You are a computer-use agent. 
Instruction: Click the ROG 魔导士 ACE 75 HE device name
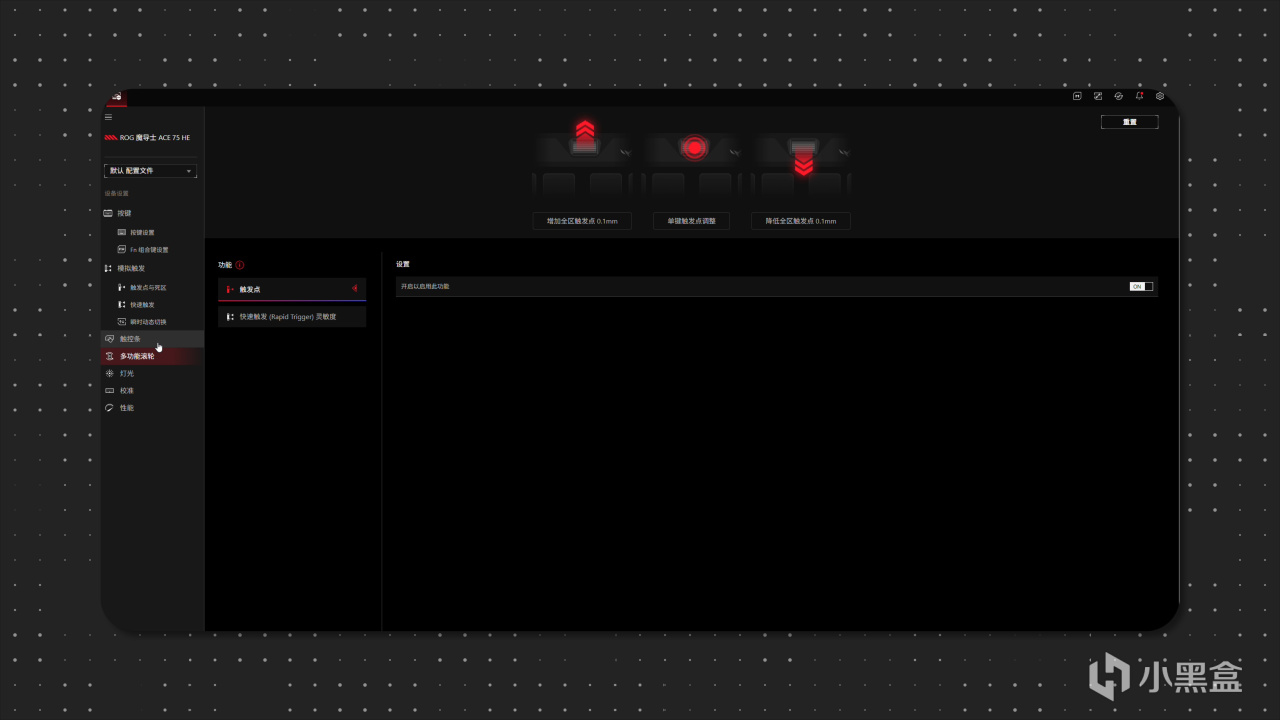(x=155, y=138)
